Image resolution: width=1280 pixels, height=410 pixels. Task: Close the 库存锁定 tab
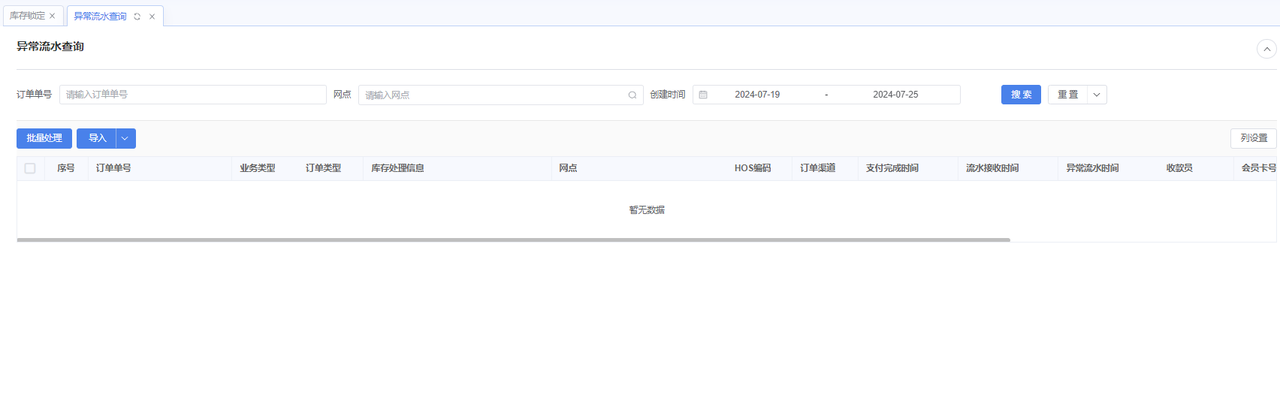click(52, 16)
